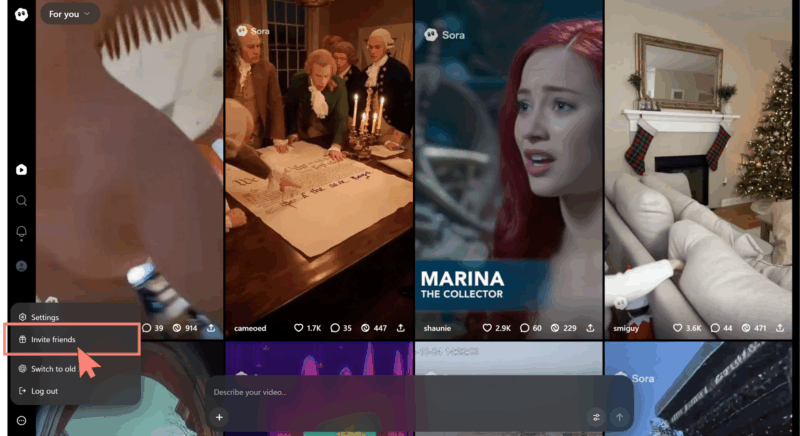Open video settings sliders in prompt bar
800x436 pixels.
[596, 417]
